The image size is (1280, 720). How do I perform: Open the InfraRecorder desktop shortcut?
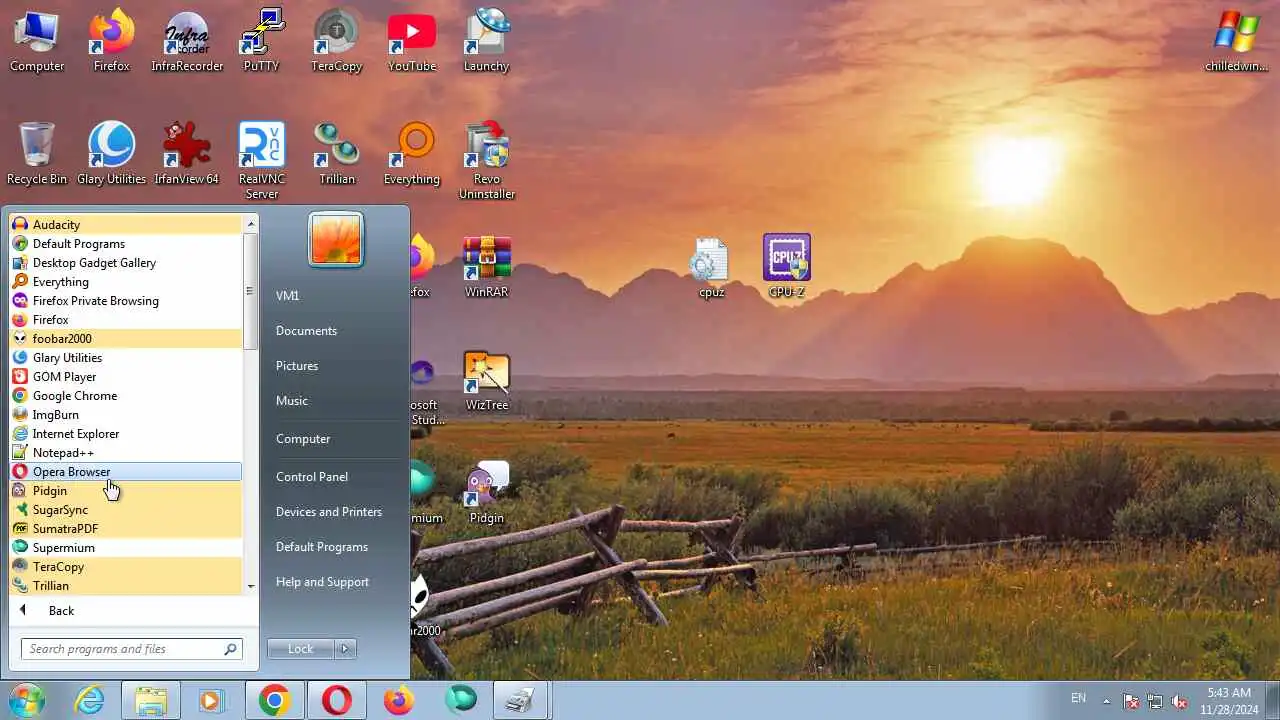click(187, 42)
